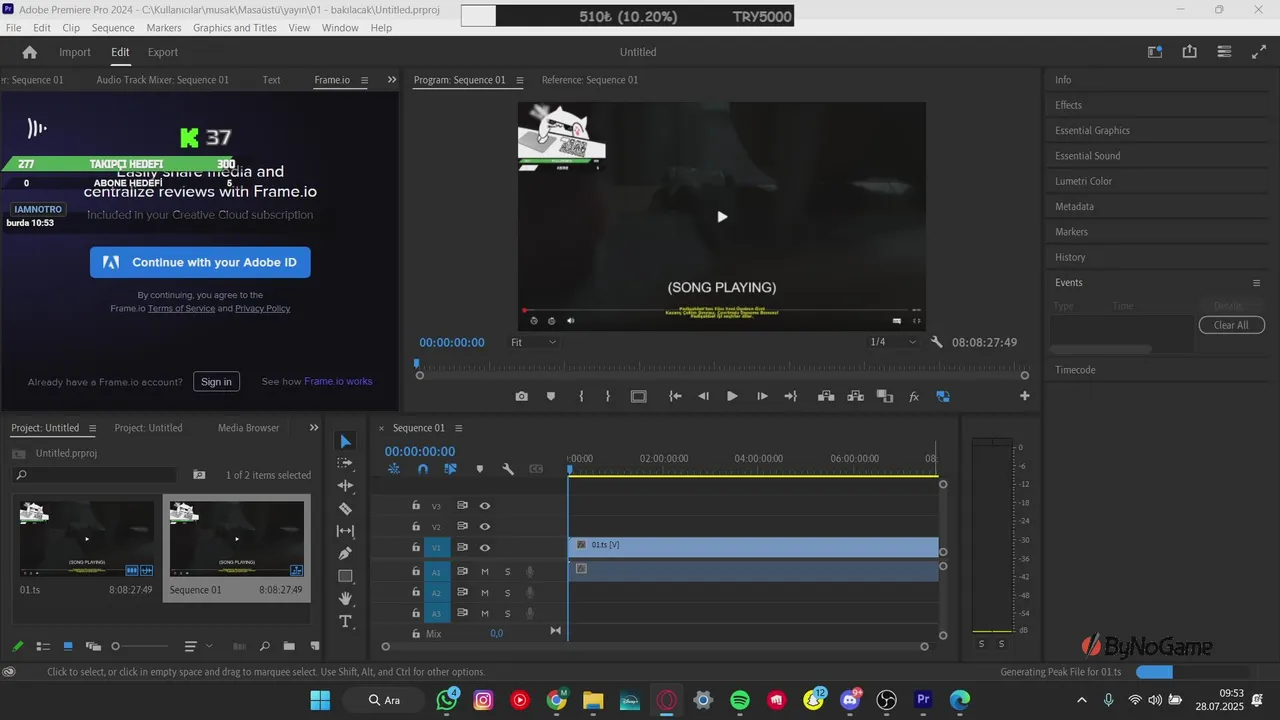Select the Pen tool
1280x720 pixels.
click(345, 553)
